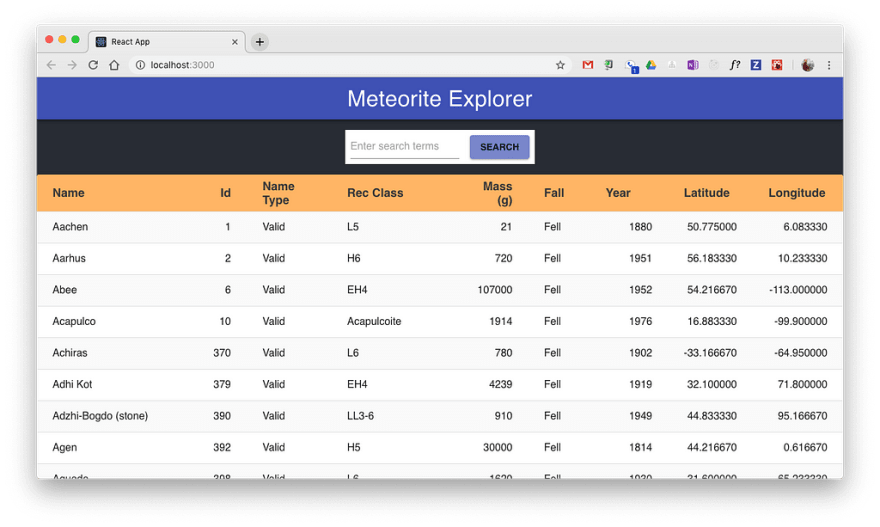Click the H6 rec class cell
Viewport: 880px width, 527px height.
tap(354, 258)
